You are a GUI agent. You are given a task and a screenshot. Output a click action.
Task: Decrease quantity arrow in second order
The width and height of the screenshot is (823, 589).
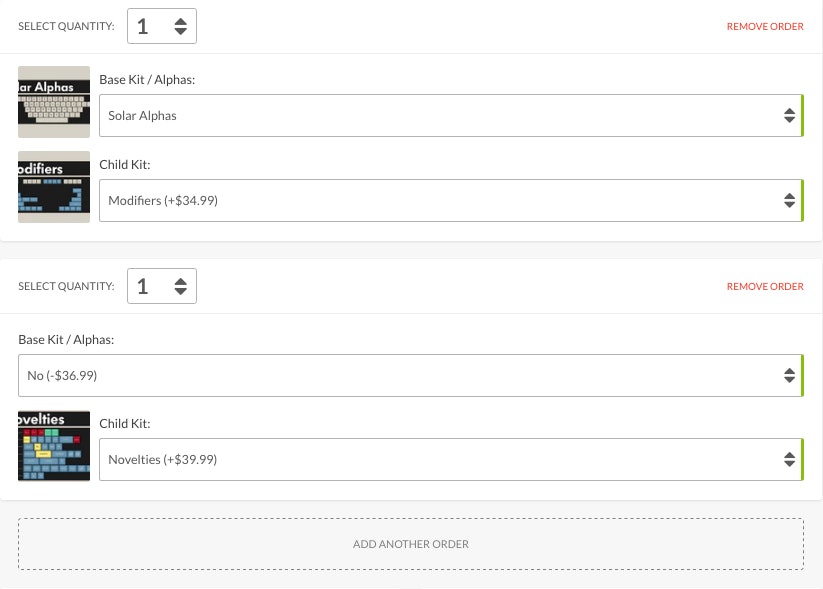180,292
